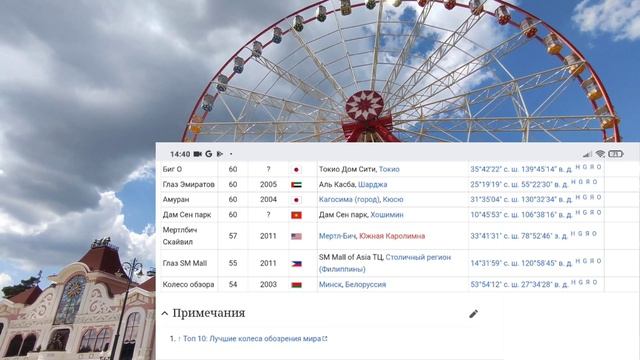Open the Столичный регион link
The height and width of the screenshot is (360, 640).
pos(418,257)
